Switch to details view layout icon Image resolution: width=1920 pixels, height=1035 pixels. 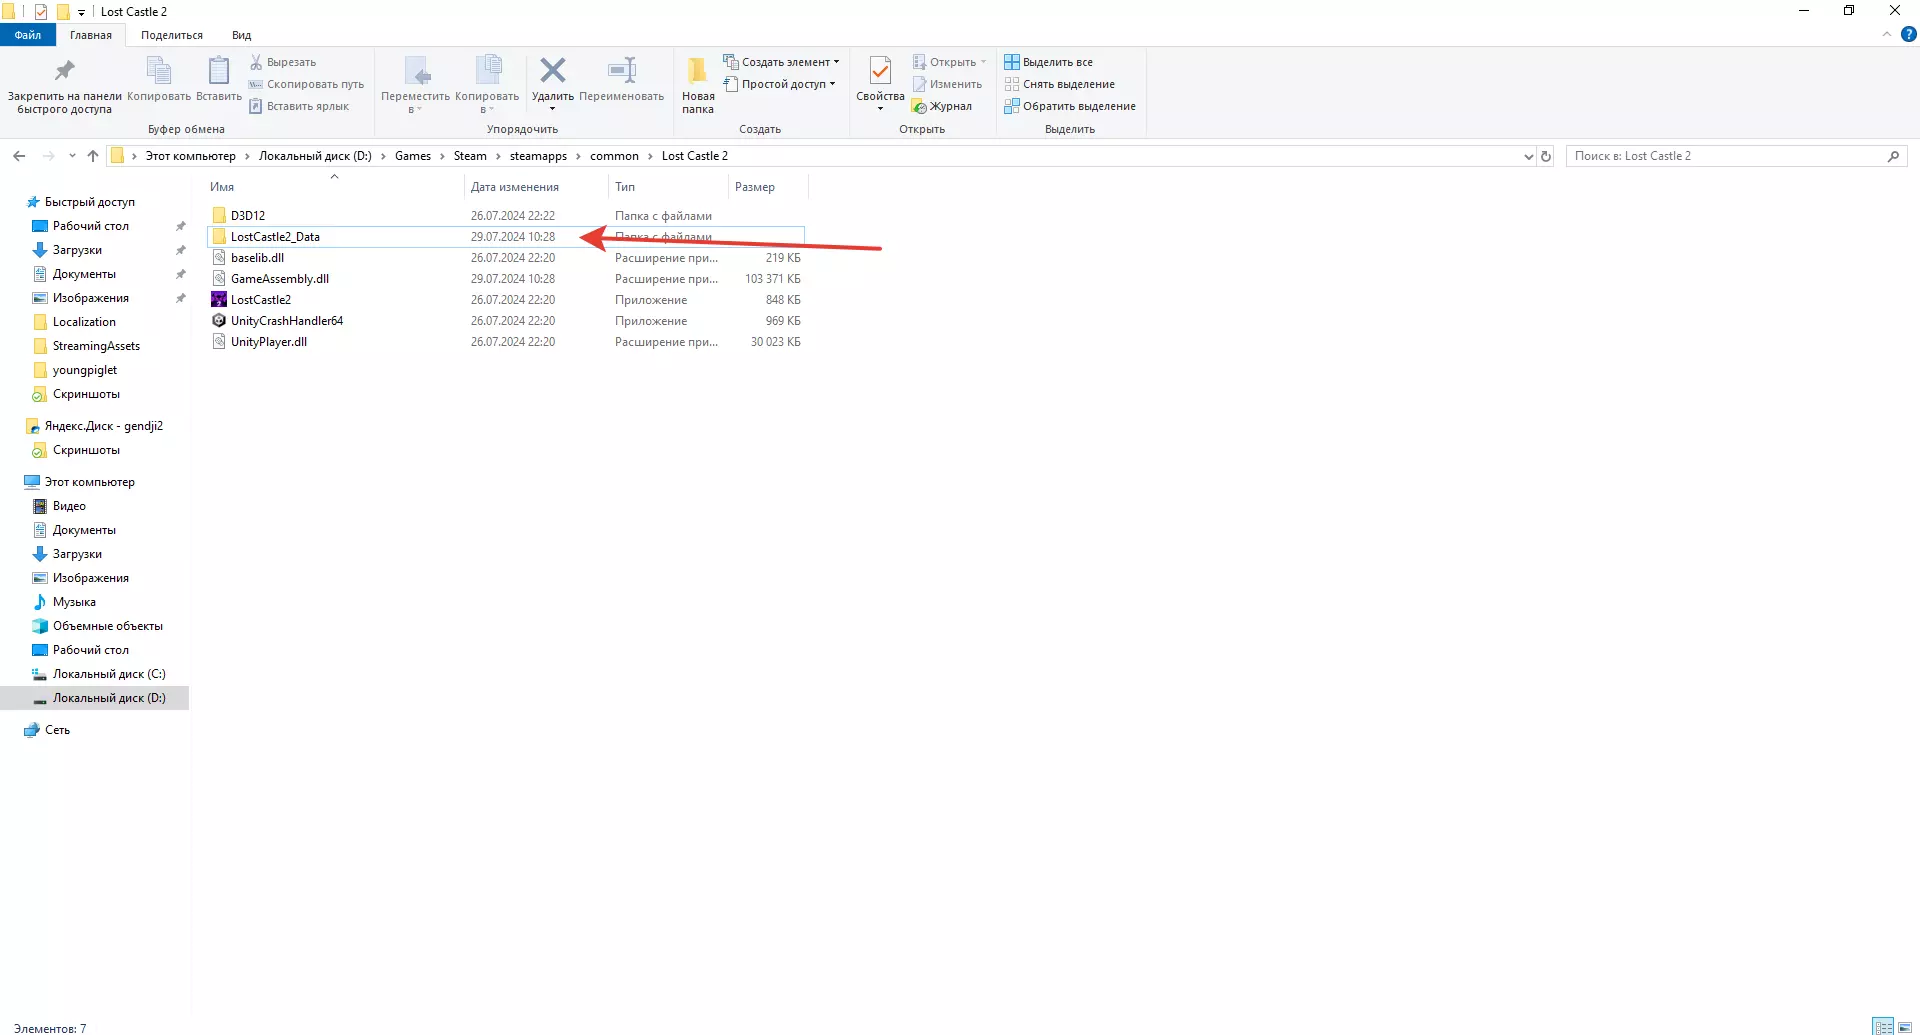[x=1883, y=1027]
